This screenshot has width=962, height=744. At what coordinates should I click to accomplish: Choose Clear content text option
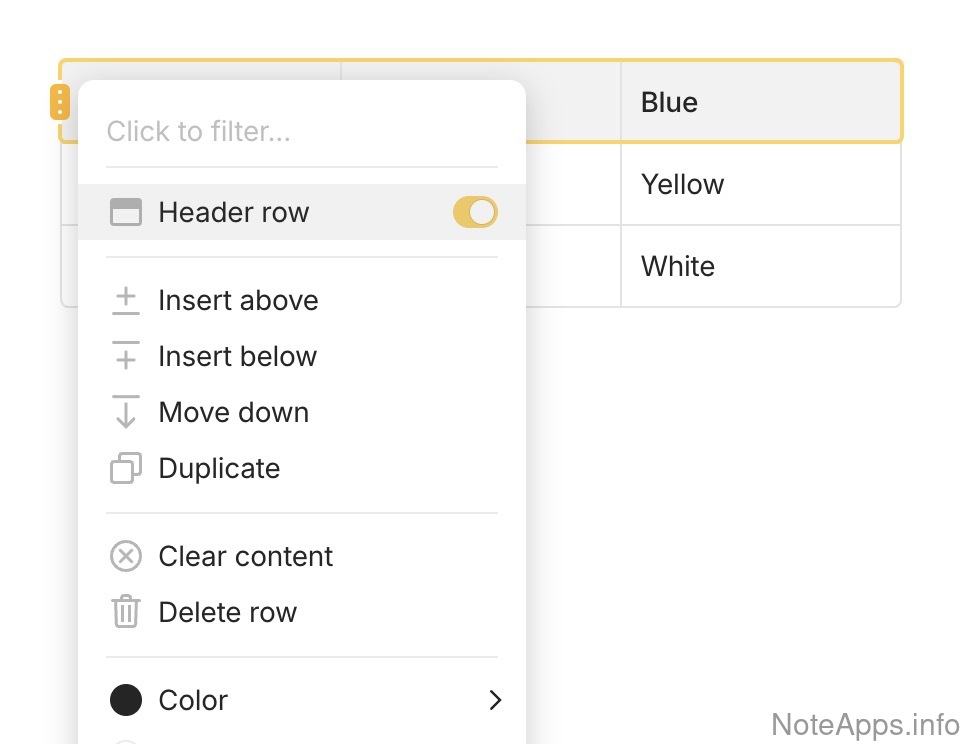click(x=245, y=556)
